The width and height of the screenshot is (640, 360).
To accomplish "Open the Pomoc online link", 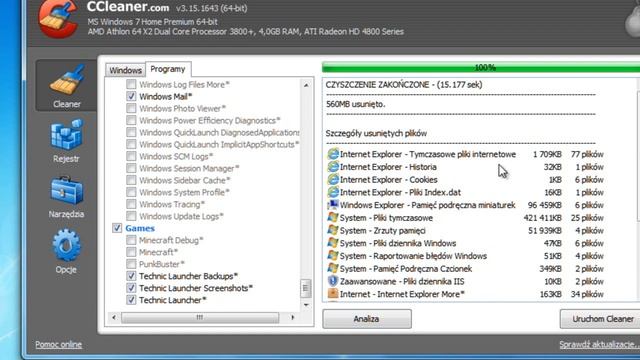I will (x=58, y=344).
